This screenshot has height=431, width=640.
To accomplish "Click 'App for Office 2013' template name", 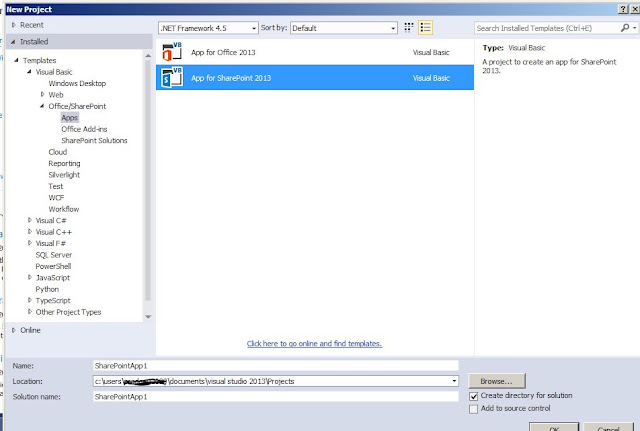I will 223,52.
